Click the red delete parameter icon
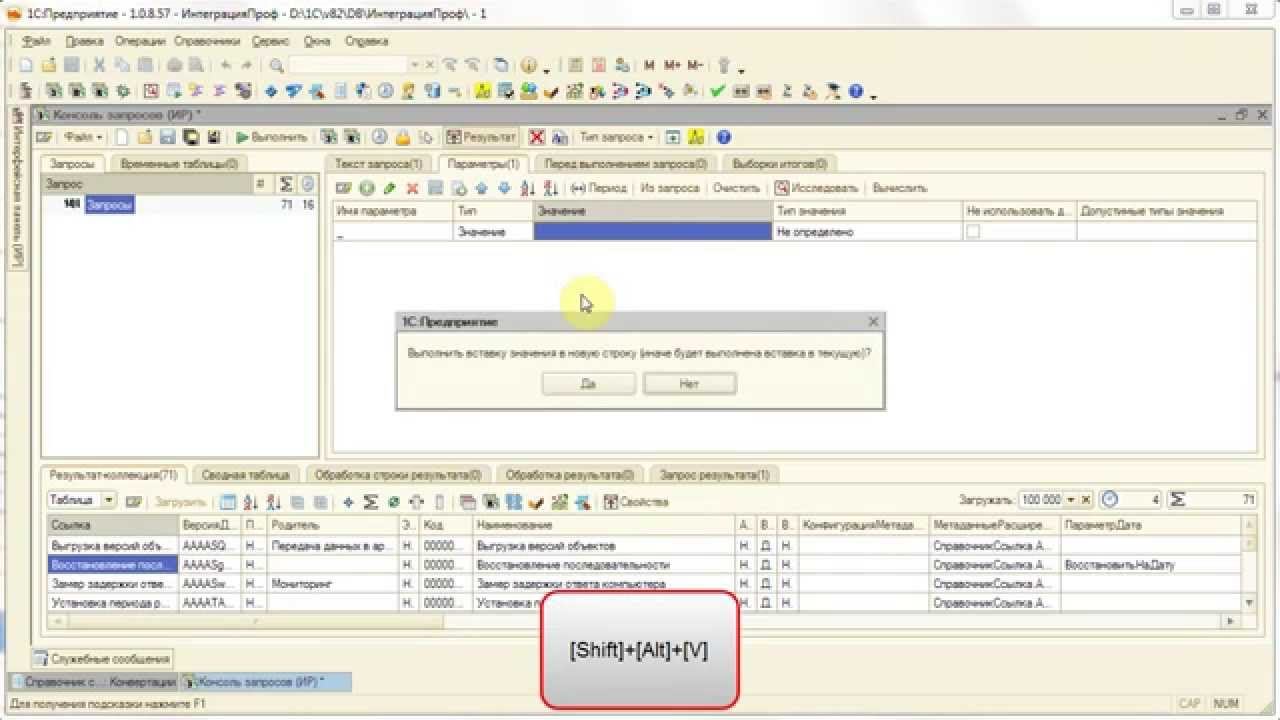Screen dimensions: 1280x720 412,188
